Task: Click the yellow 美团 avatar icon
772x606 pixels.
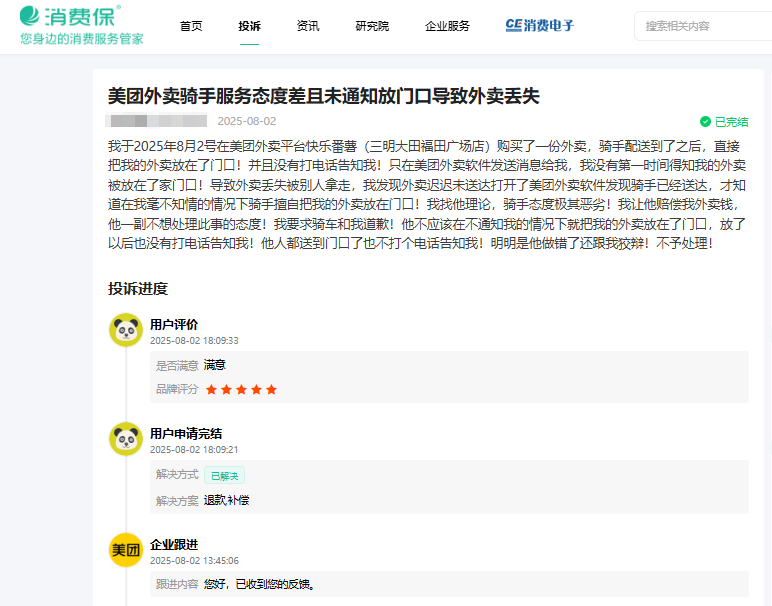Action: click(x=126, y=550)
